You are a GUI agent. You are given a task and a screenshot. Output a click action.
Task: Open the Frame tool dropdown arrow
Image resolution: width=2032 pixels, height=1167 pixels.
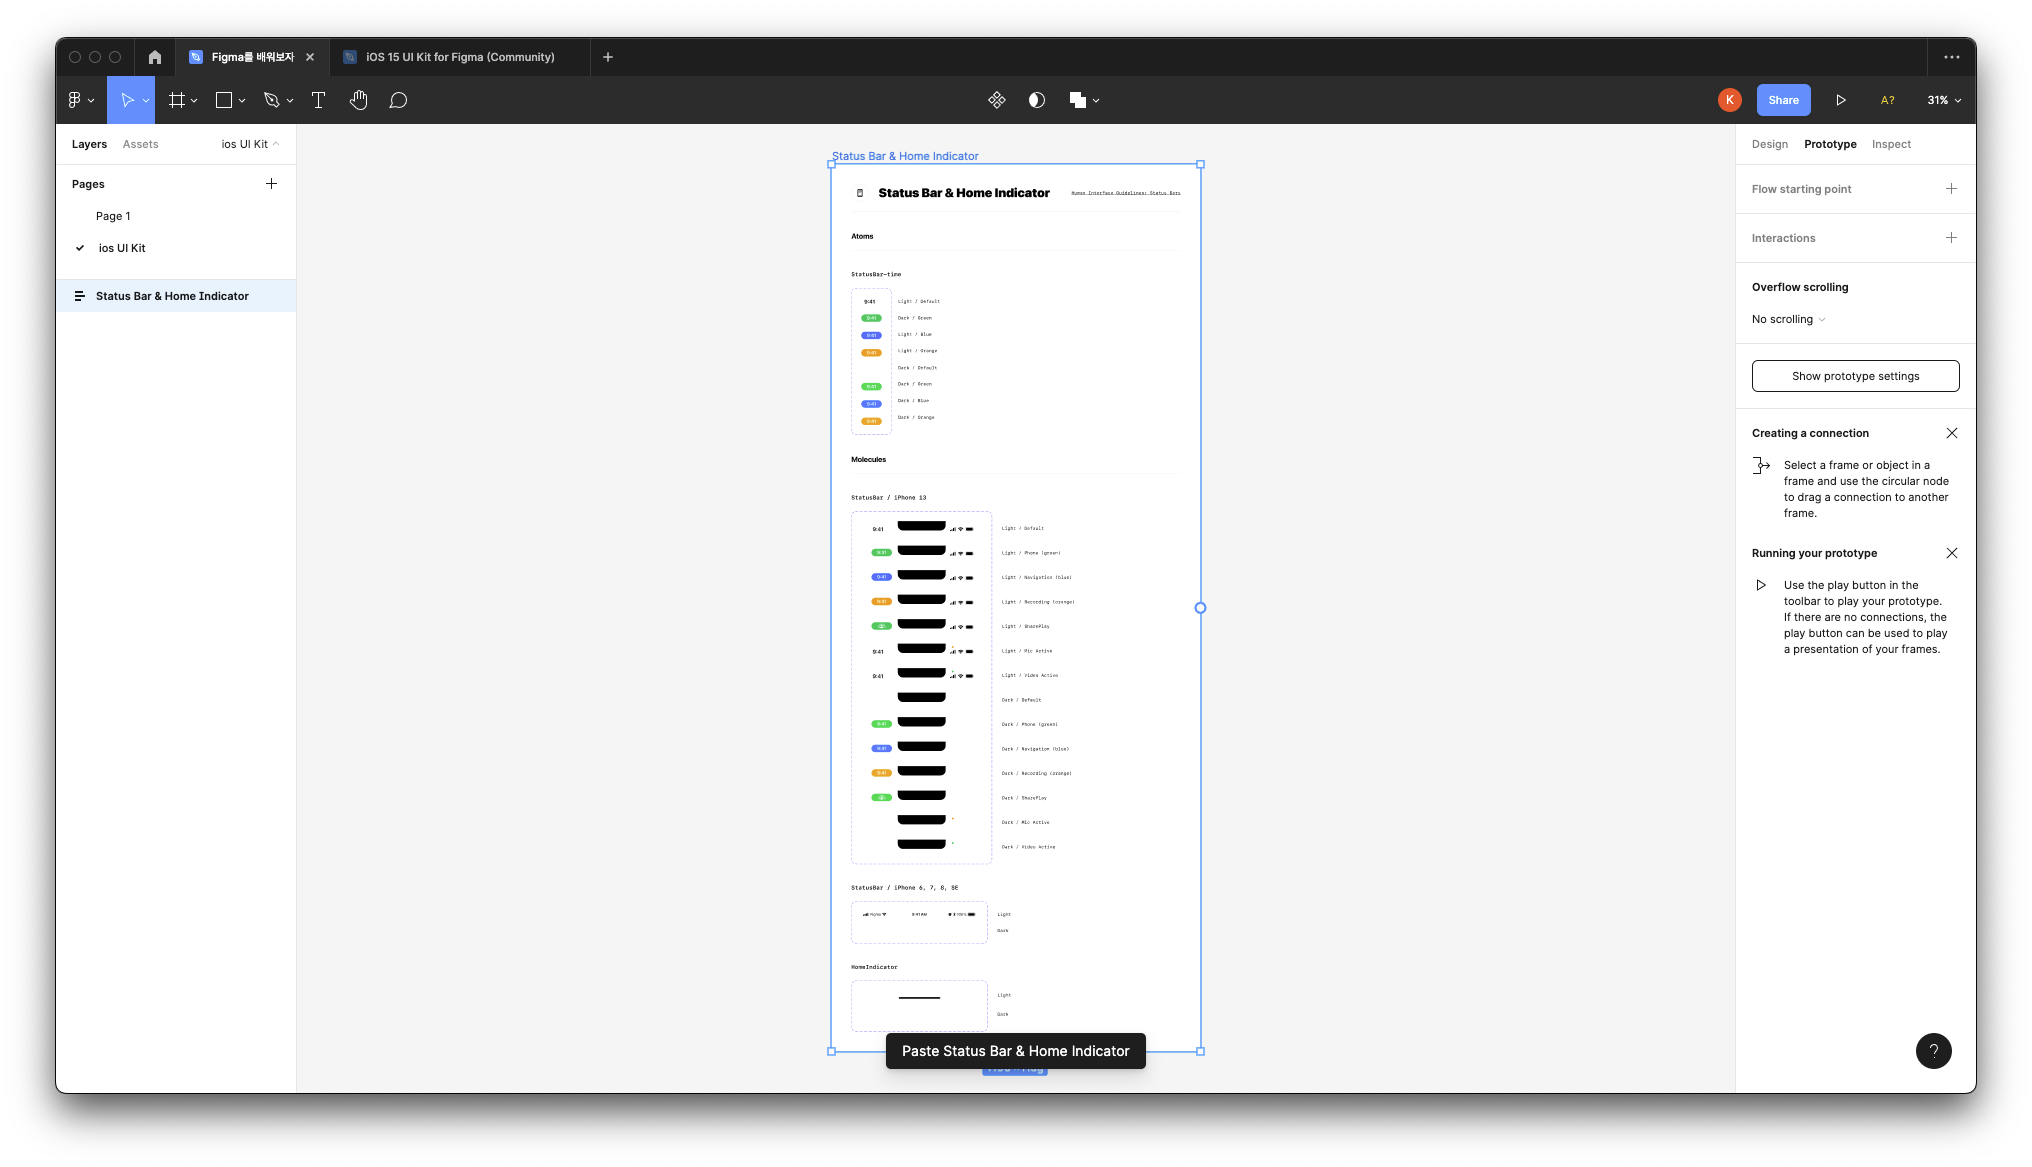click(x=194, y=101)
